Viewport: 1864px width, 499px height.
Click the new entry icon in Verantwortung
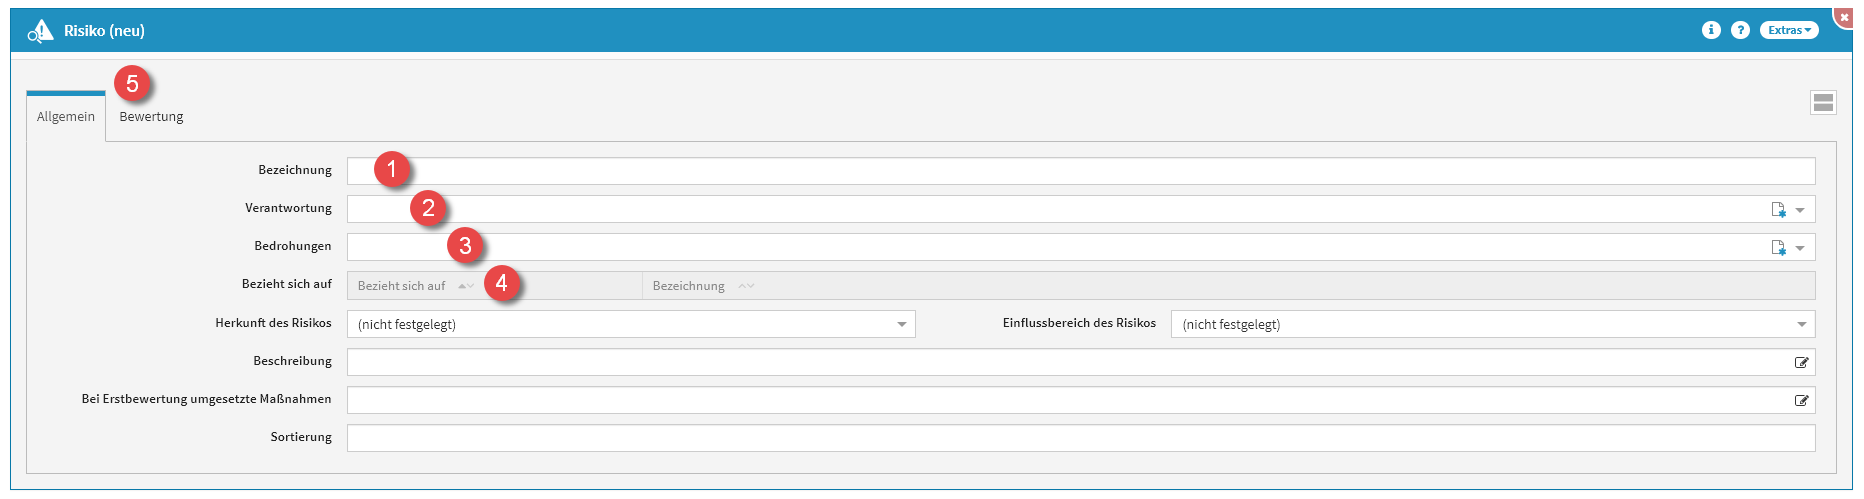(1778, 210)
